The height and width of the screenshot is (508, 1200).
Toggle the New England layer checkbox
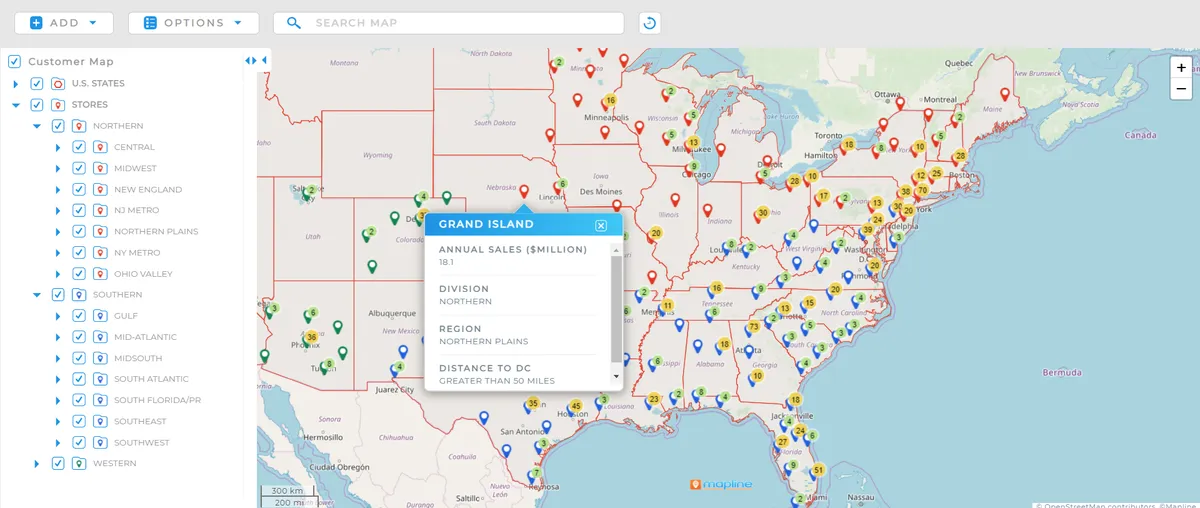79,189
